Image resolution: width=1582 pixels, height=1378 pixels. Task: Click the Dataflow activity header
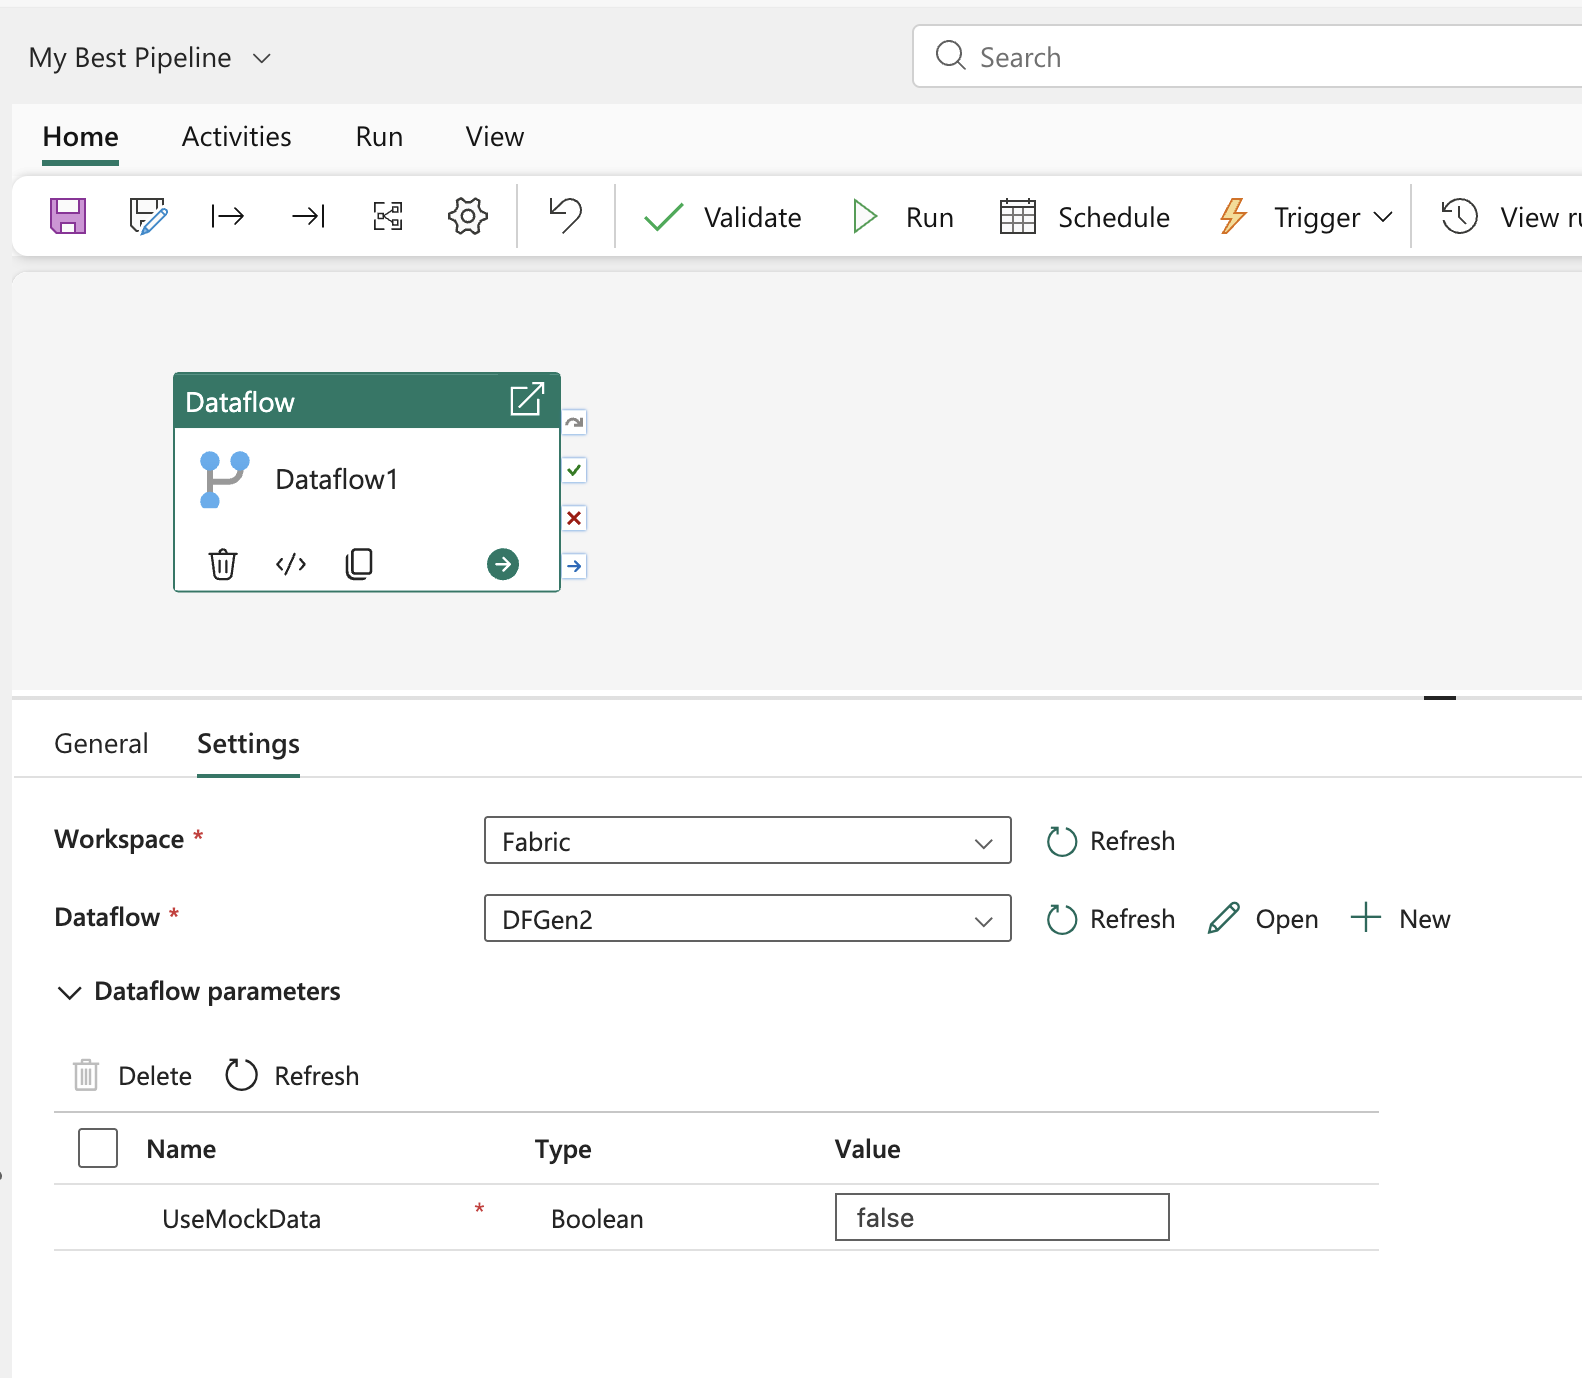coord(367,402)
